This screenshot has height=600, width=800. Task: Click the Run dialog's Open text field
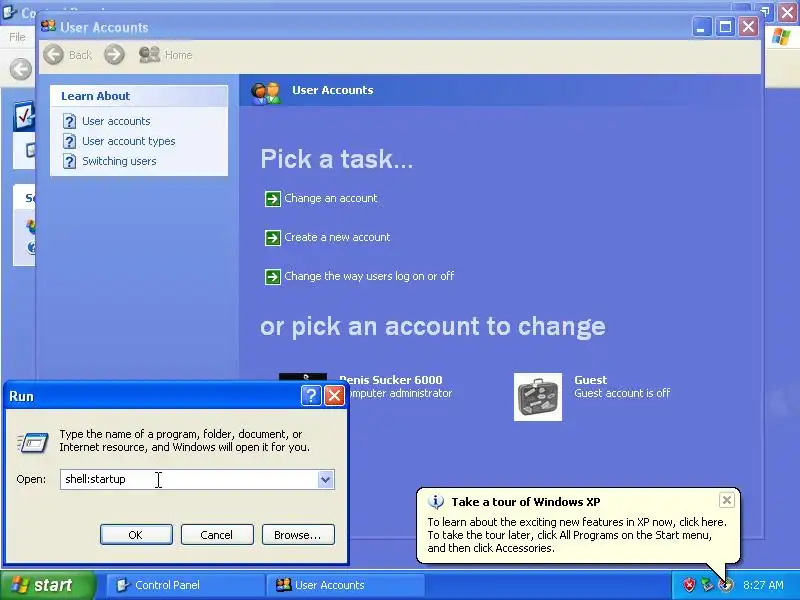tap(189, 480)
